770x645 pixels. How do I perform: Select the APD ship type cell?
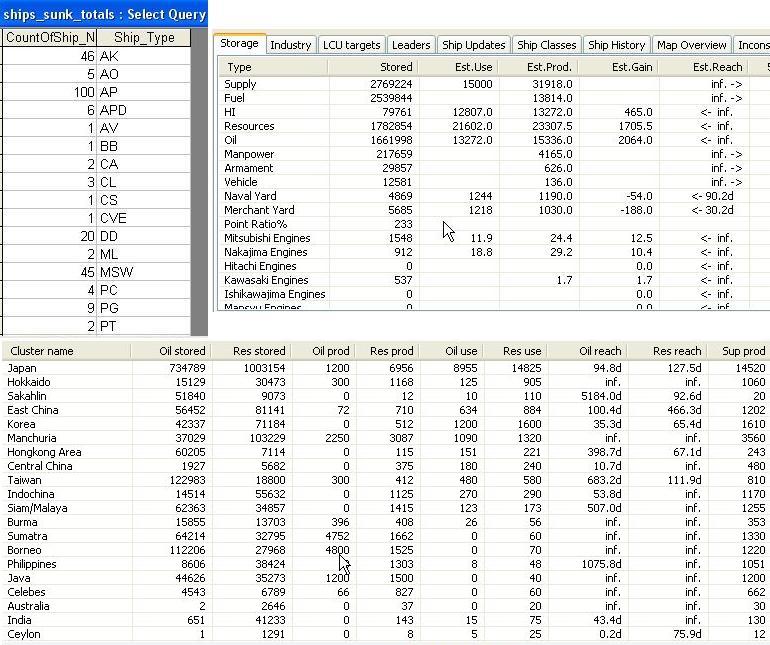point(144,110)
